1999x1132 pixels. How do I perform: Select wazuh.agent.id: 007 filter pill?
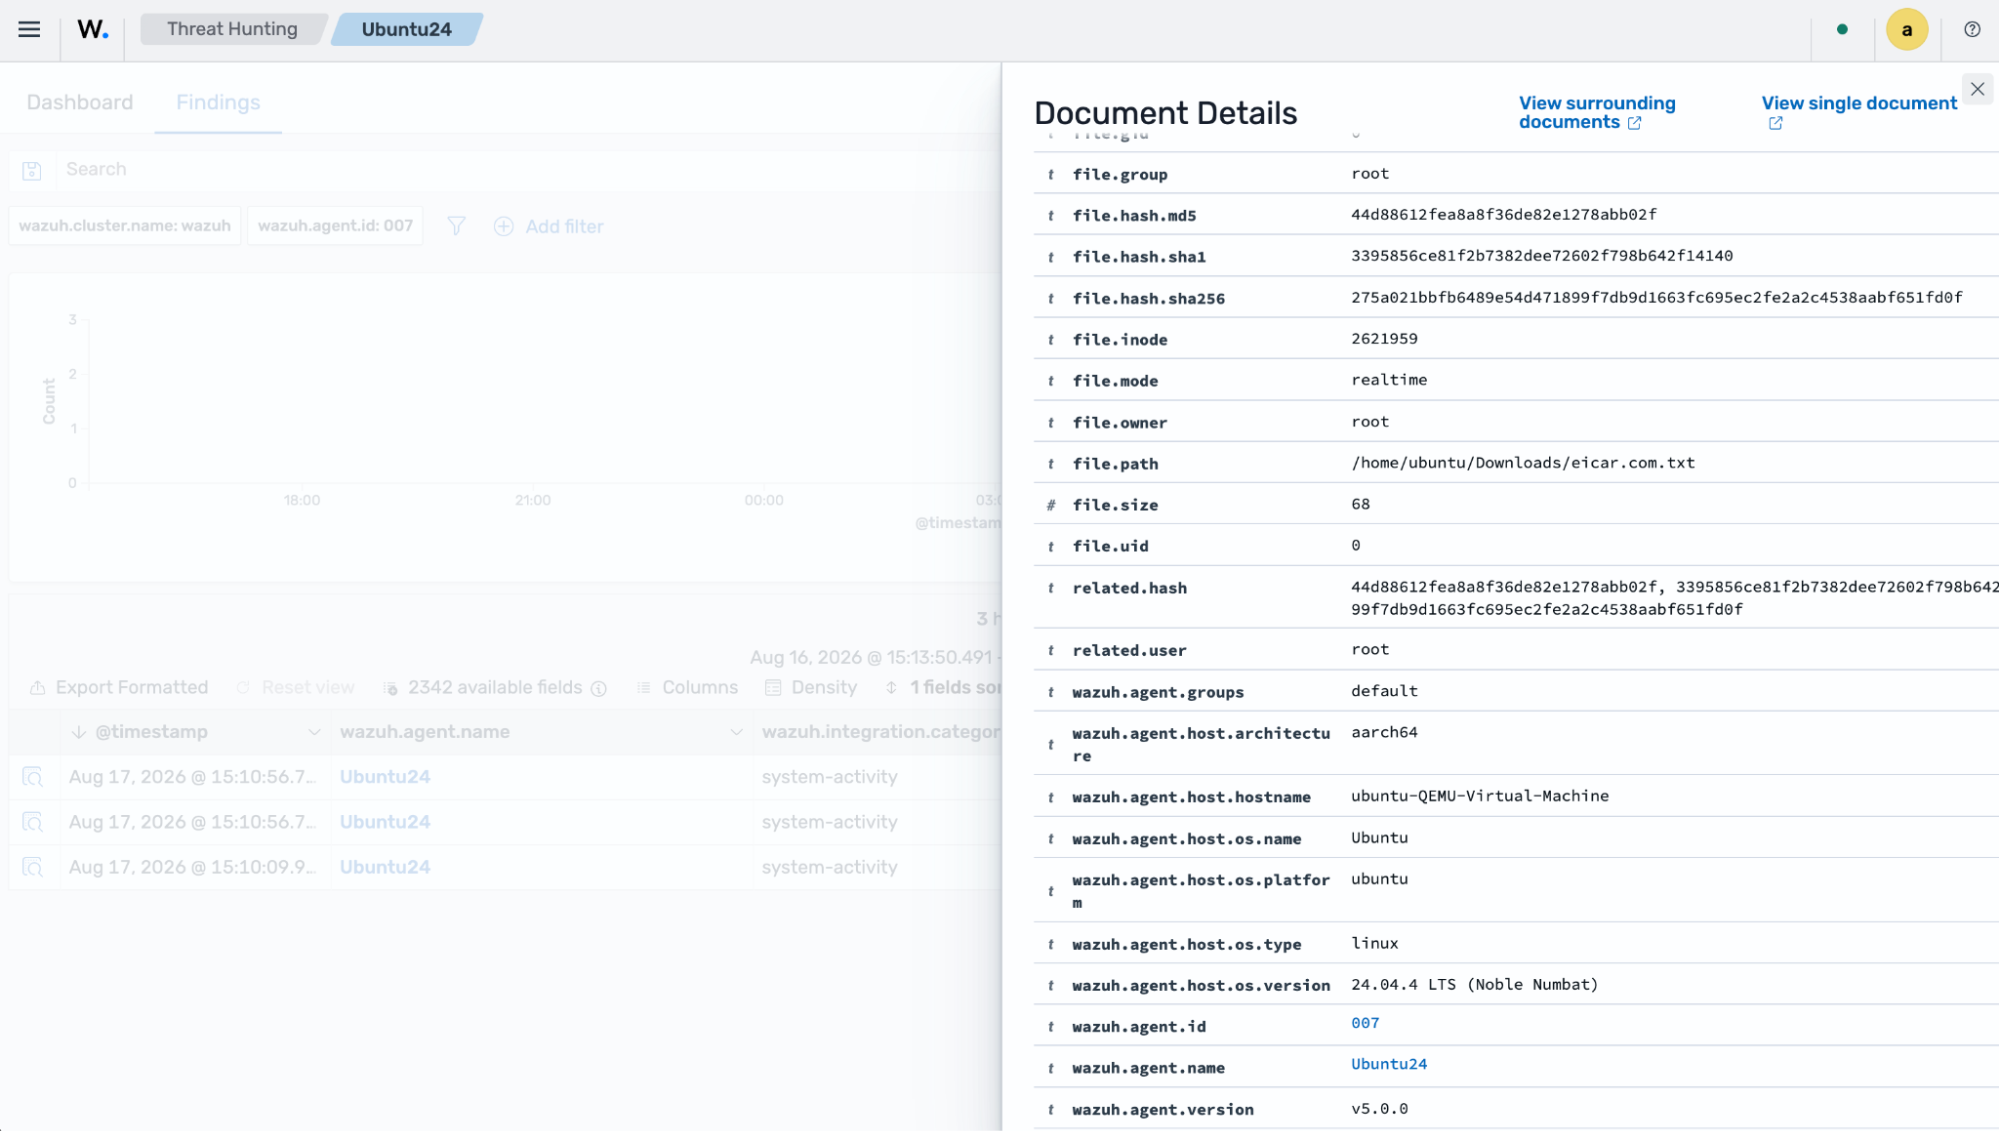336,226
